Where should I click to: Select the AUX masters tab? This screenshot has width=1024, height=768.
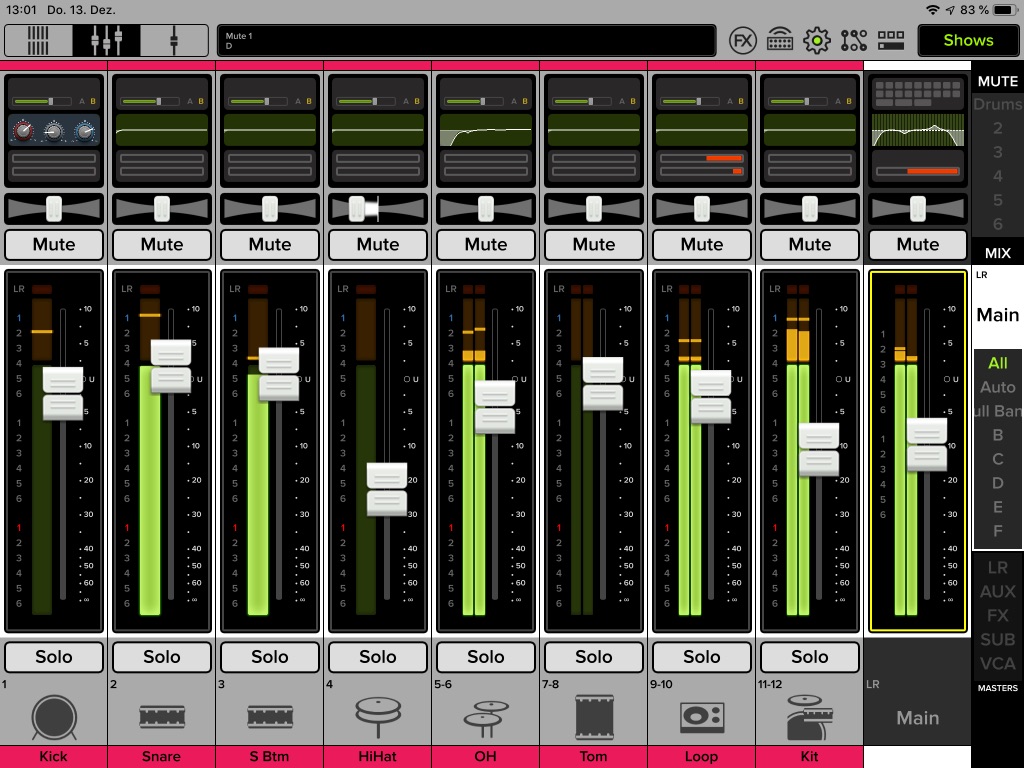point(996,591)
